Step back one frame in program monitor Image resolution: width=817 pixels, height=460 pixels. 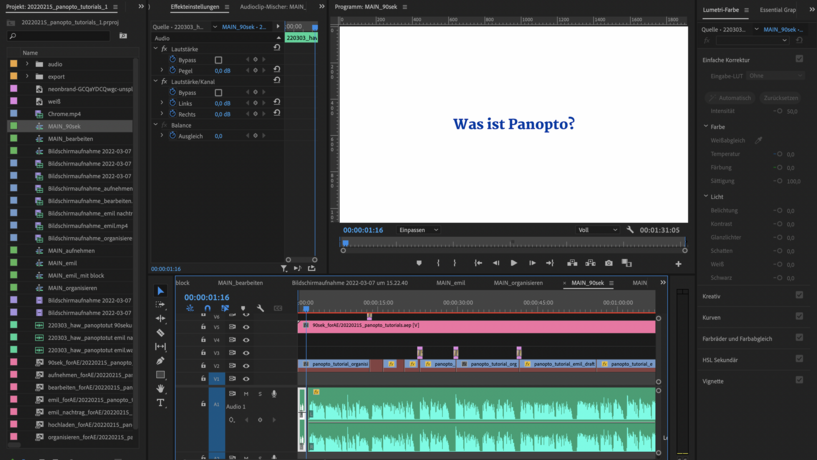coord(496,263)
